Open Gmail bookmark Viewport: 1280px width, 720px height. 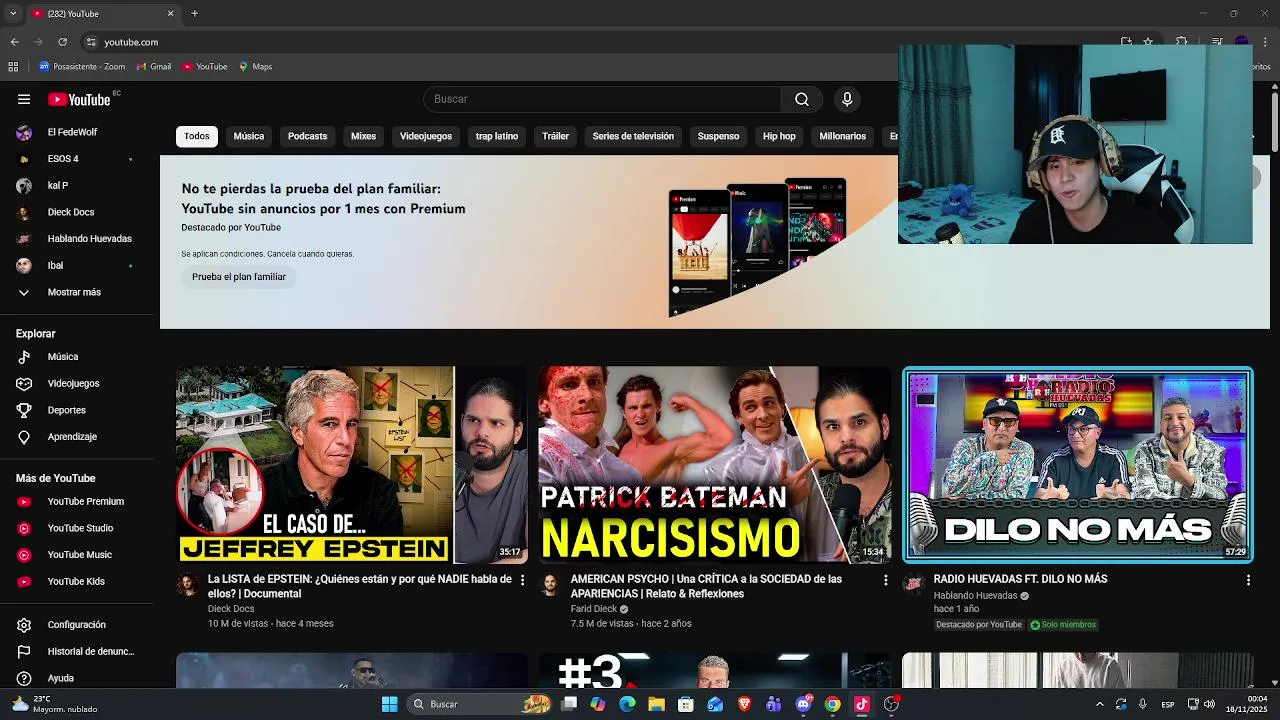click(x=153, y=67)
